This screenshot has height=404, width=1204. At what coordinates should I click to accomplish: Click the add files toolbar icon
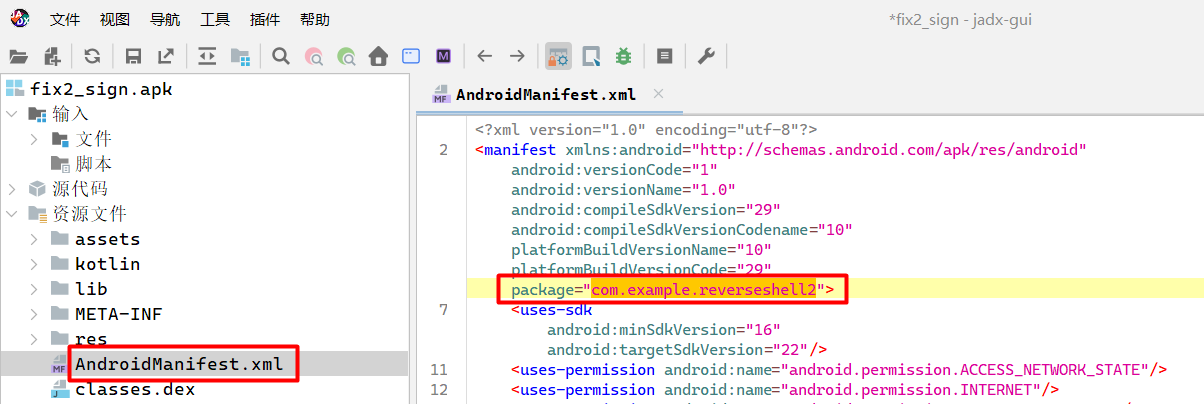pos(51,56)
